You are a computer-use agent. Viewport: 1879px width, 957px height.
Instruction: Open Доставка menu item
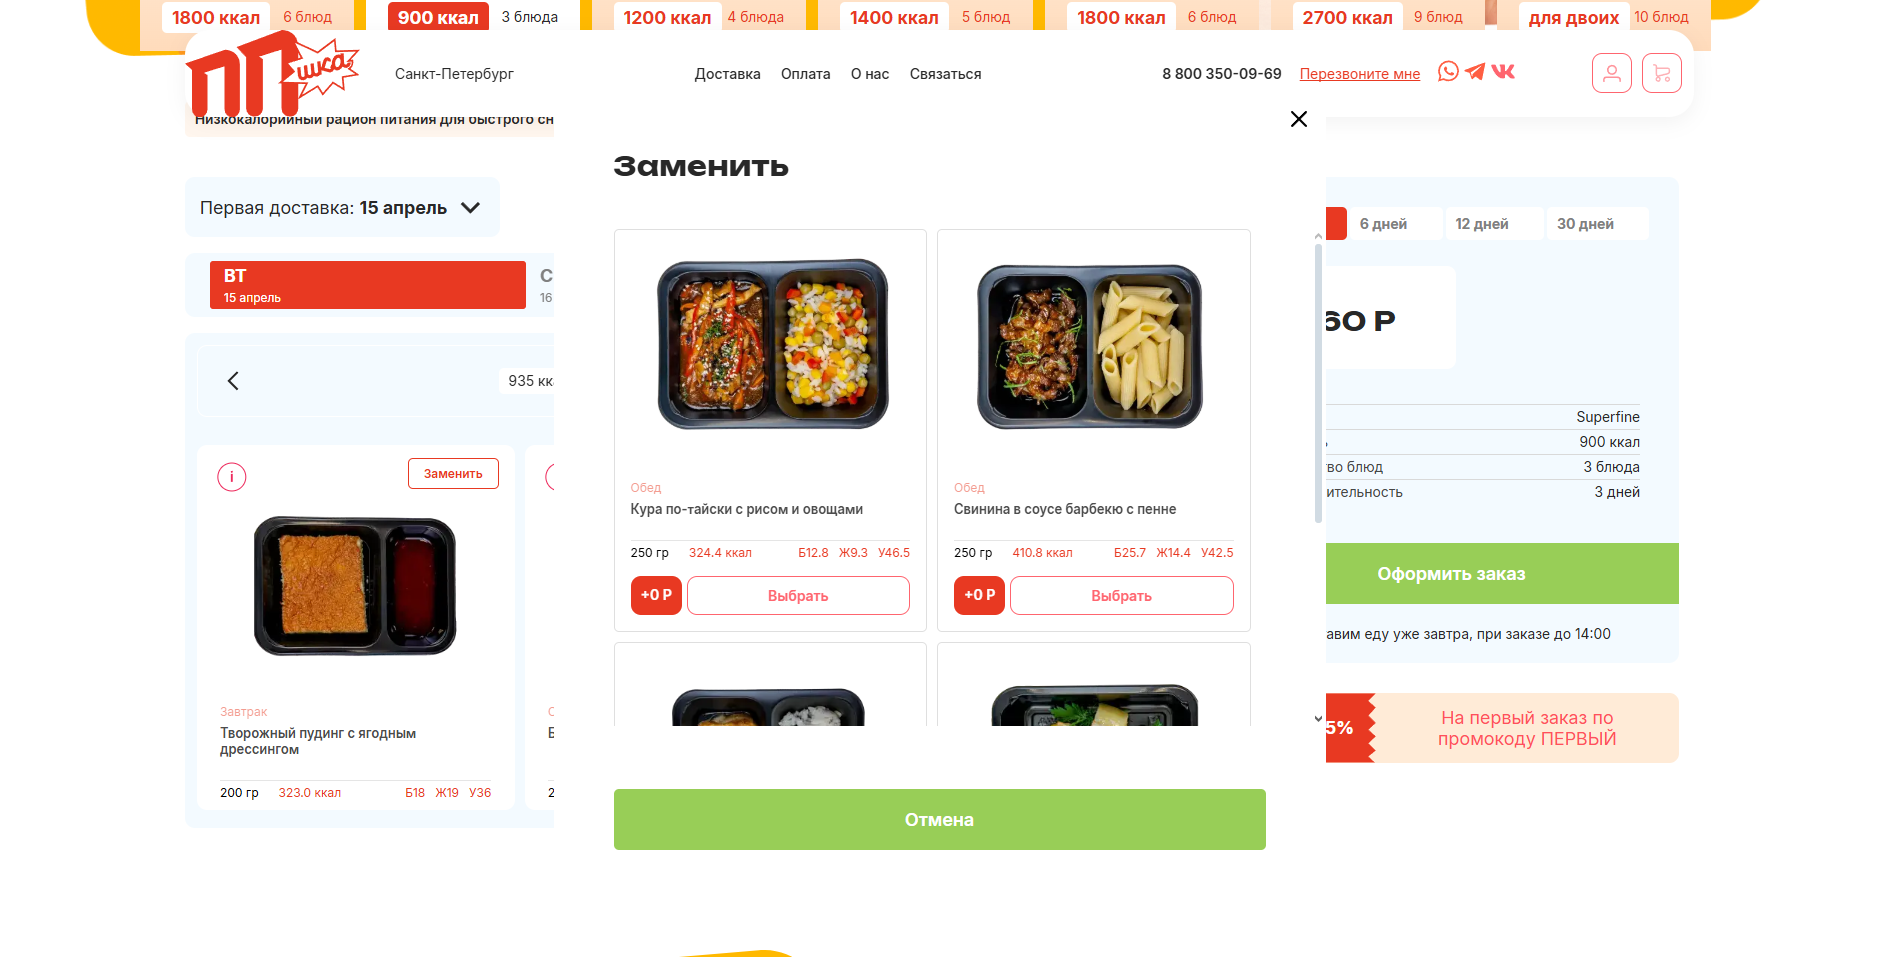(727, 74)
